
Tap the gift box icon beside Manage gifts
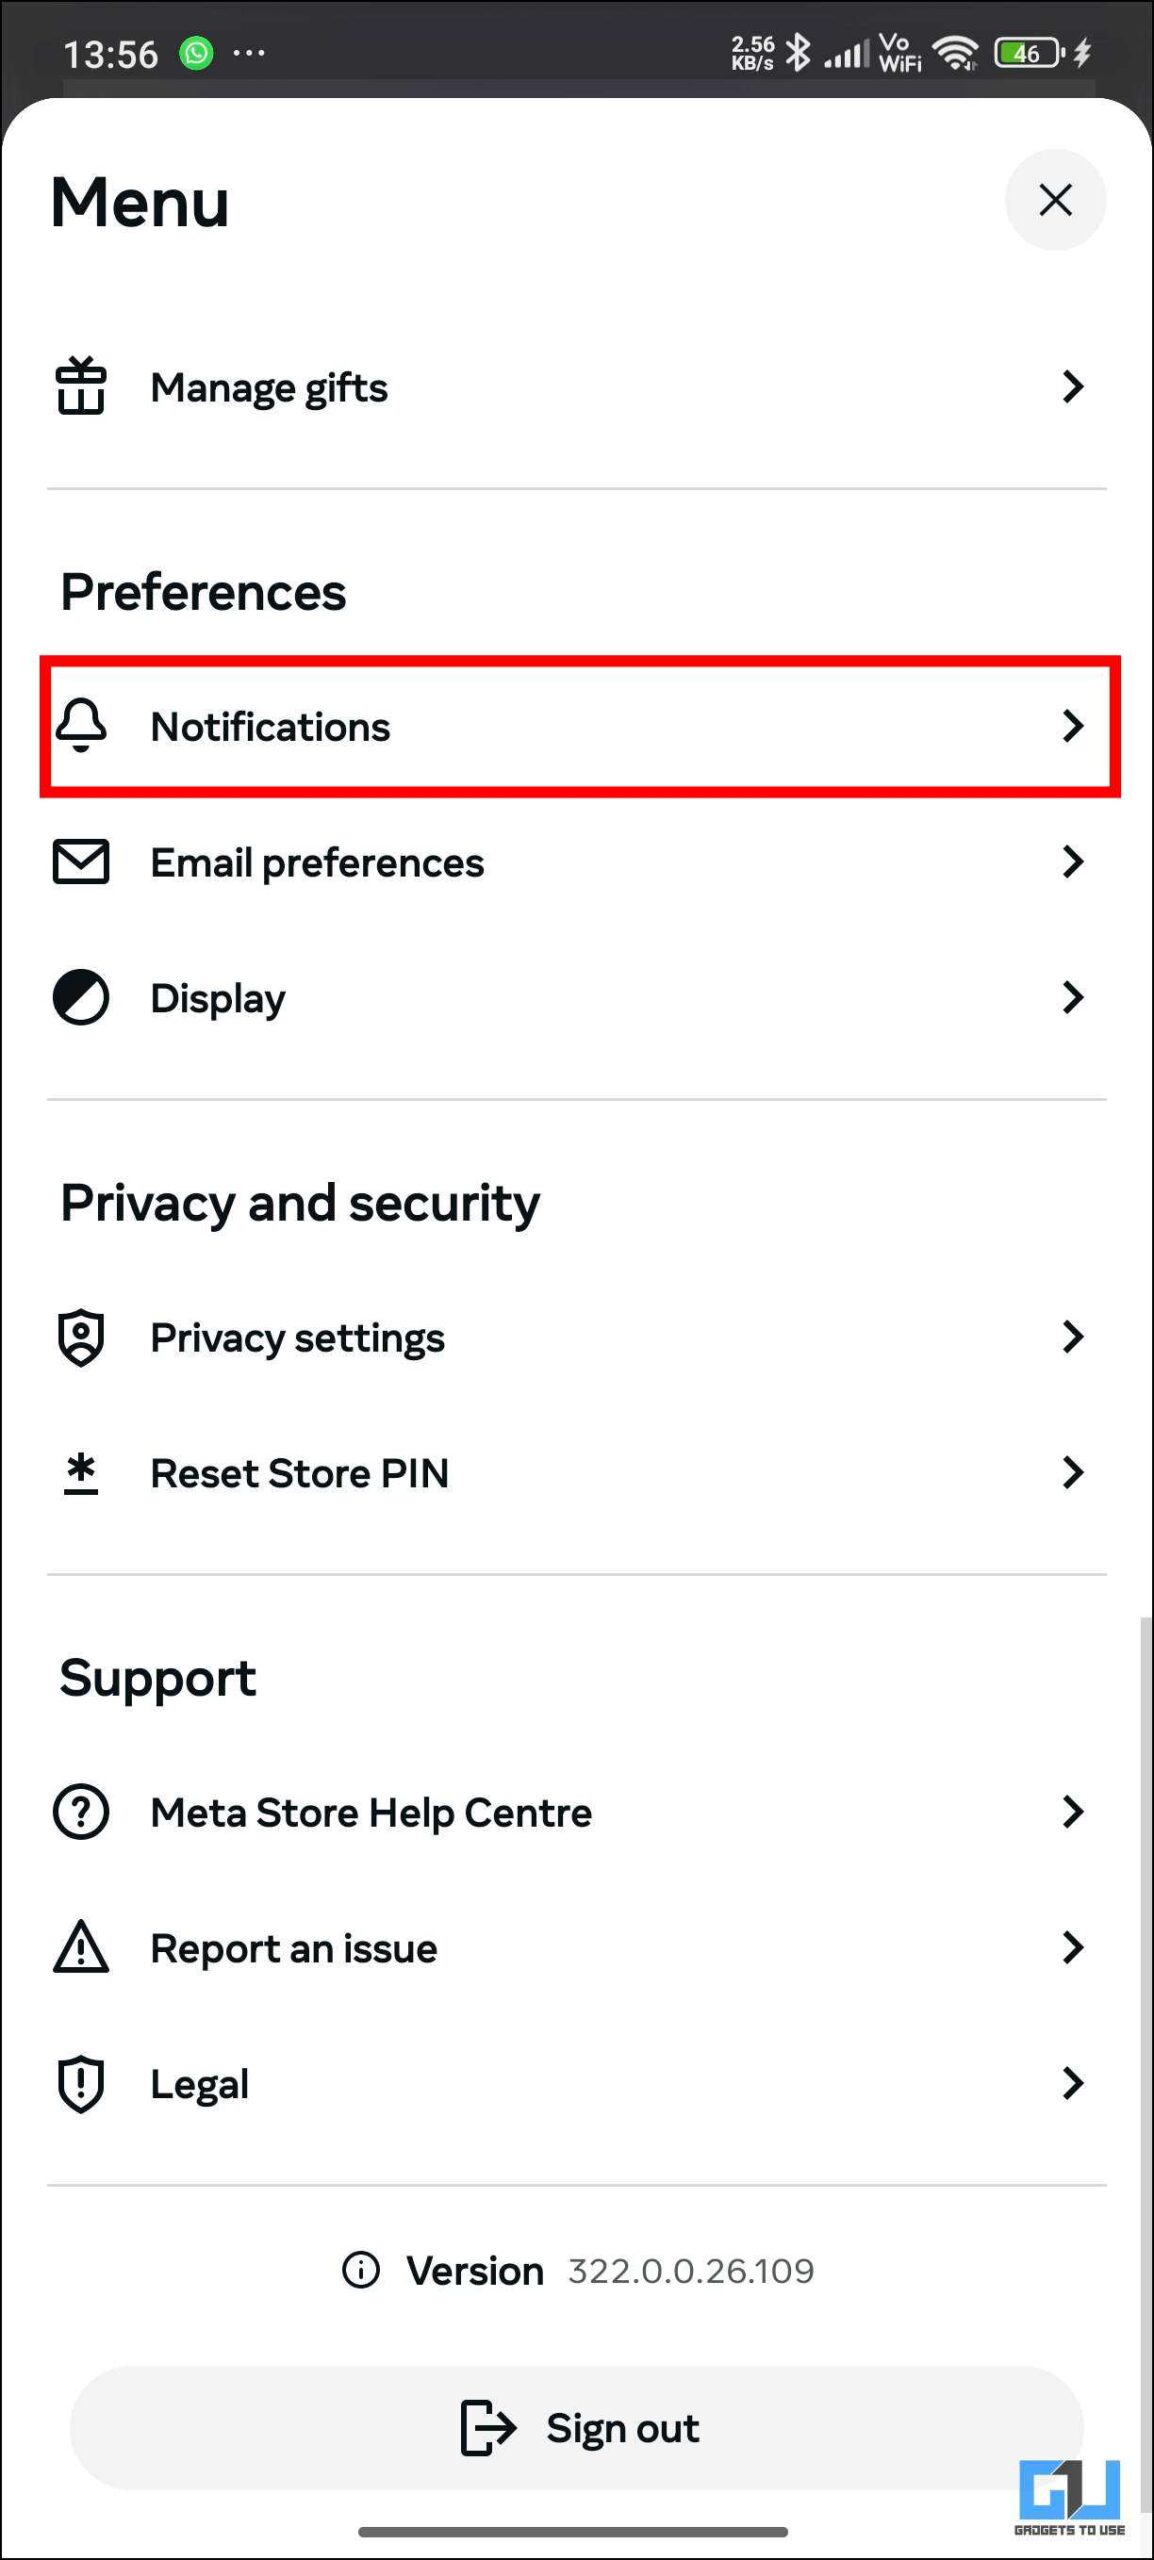click(x=81, y=386)
